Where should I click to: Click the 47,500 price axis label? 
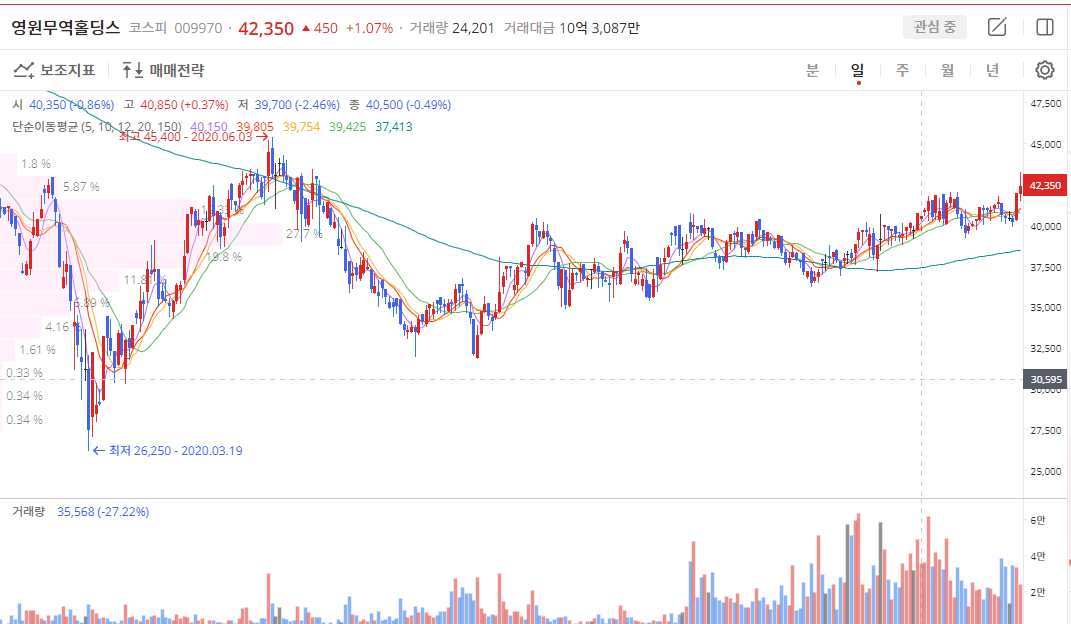1045,103
